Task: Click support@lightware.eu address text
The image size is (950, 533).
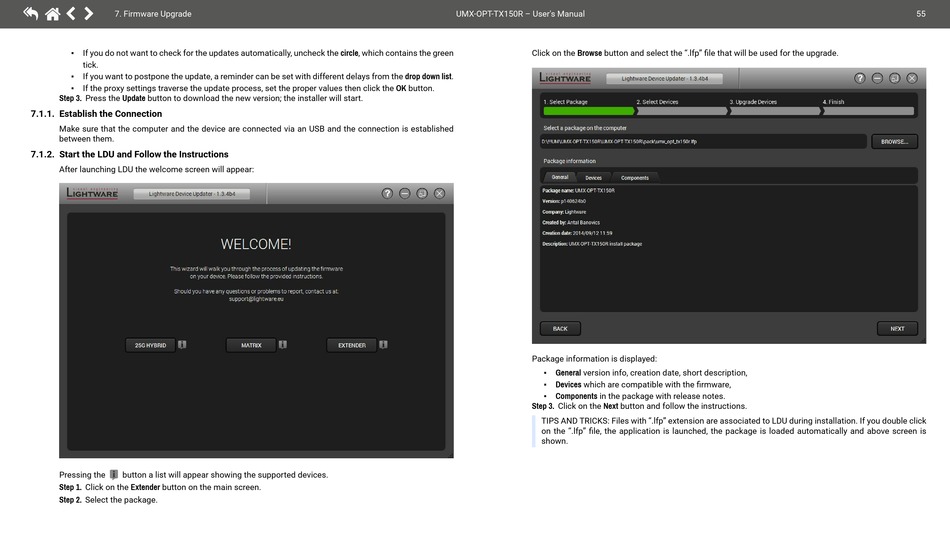Action: point(256,299)
